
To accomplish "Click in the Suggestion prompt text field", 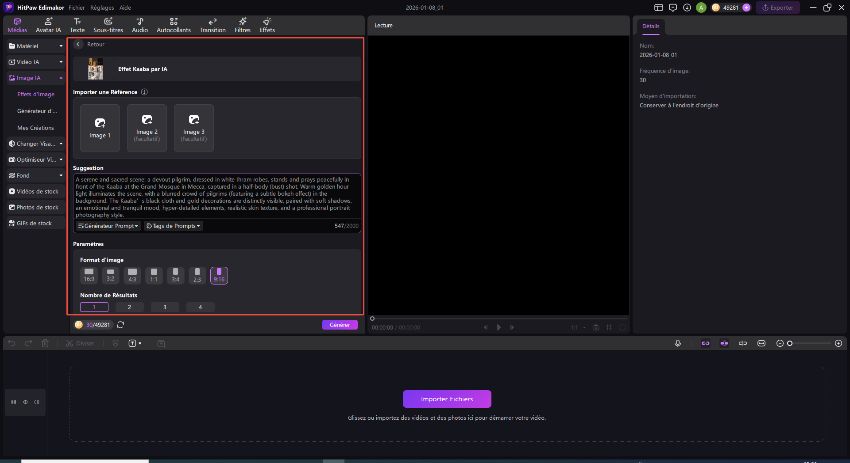I will coord(215,196).
